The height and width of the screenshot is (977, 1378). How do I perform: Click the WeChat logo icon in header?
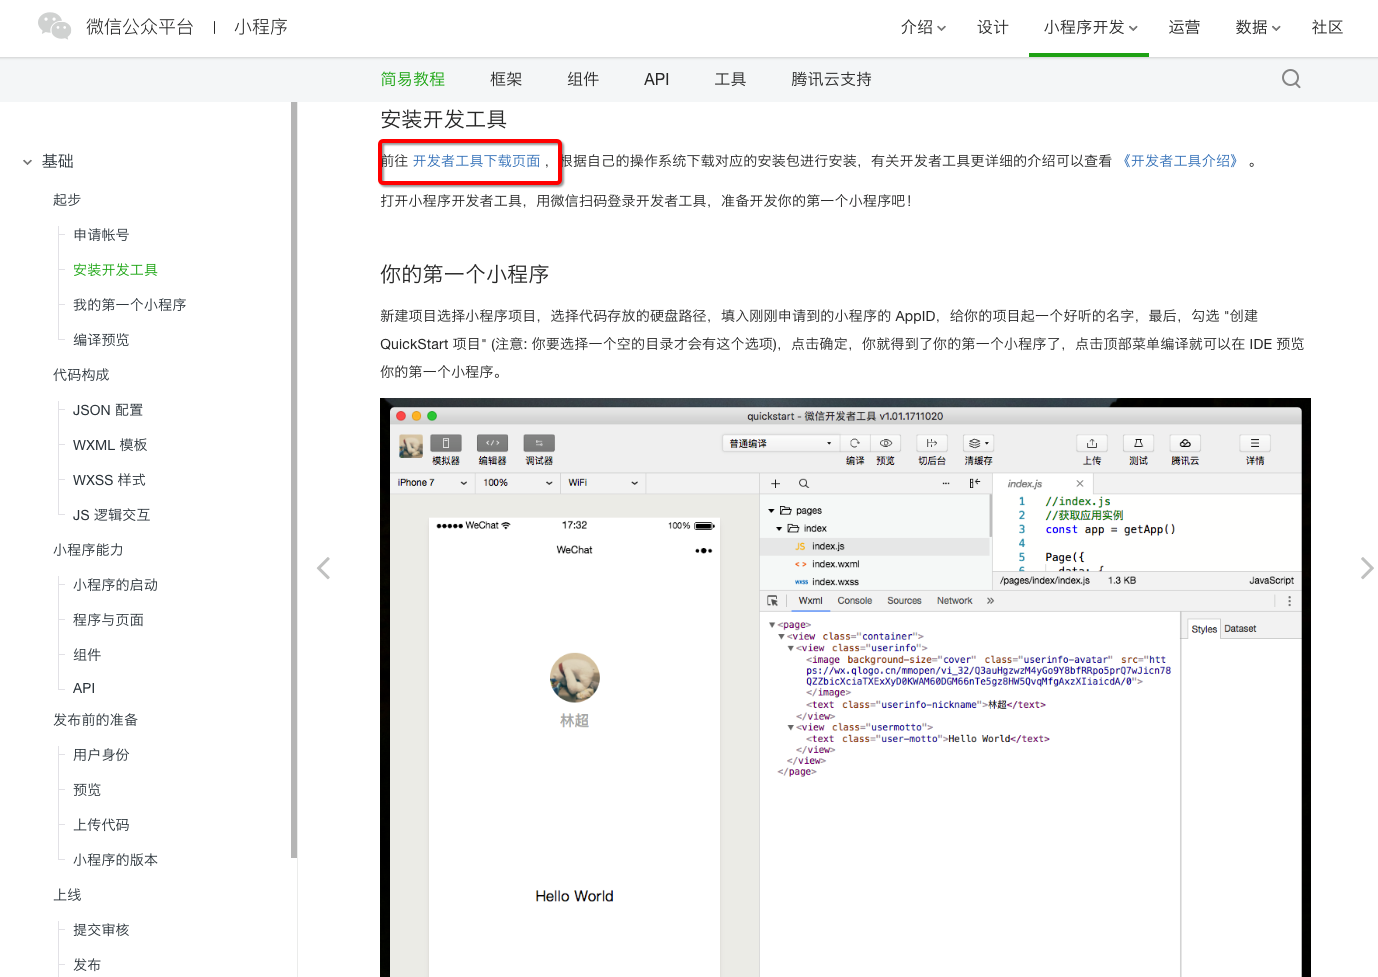(54, 26)
